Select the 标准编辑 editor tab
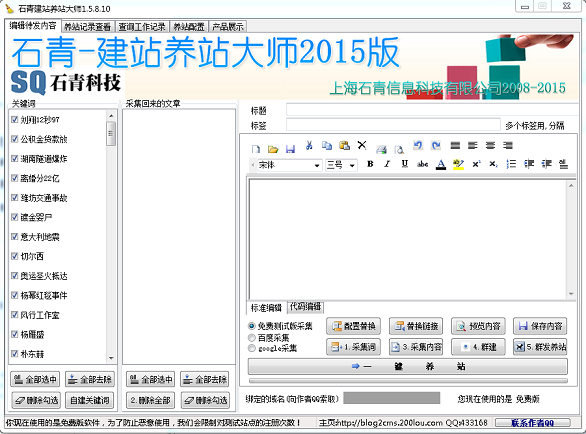 point(266,308)
